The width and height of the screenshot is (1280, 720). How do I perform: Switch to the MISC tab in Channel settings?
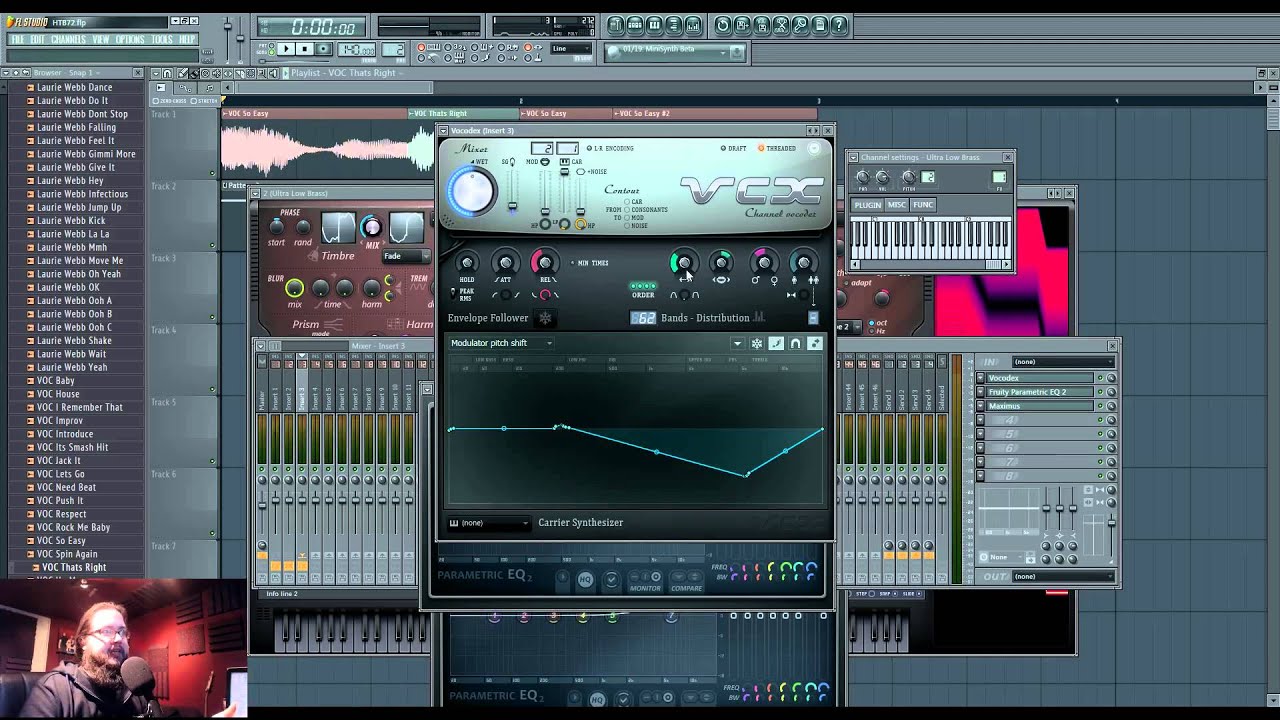(x=897, y=205)
